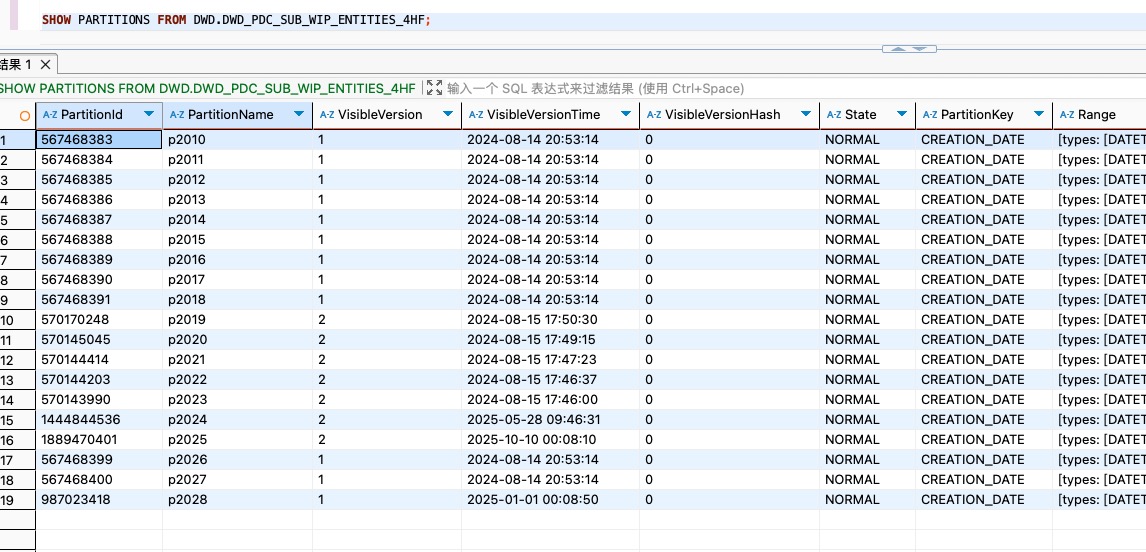Expand VisibleVersion column dropdown arrow

448,115
